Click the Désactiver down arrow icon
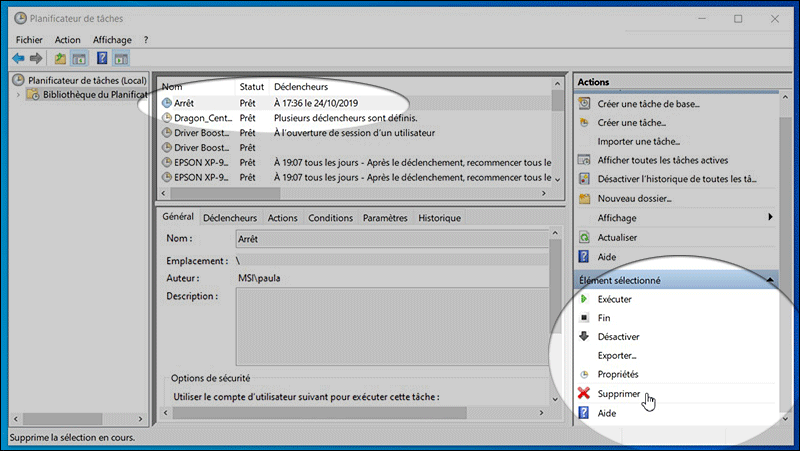Image resolution: width=800 pixels, height=451 pixels. click(584, 337)
